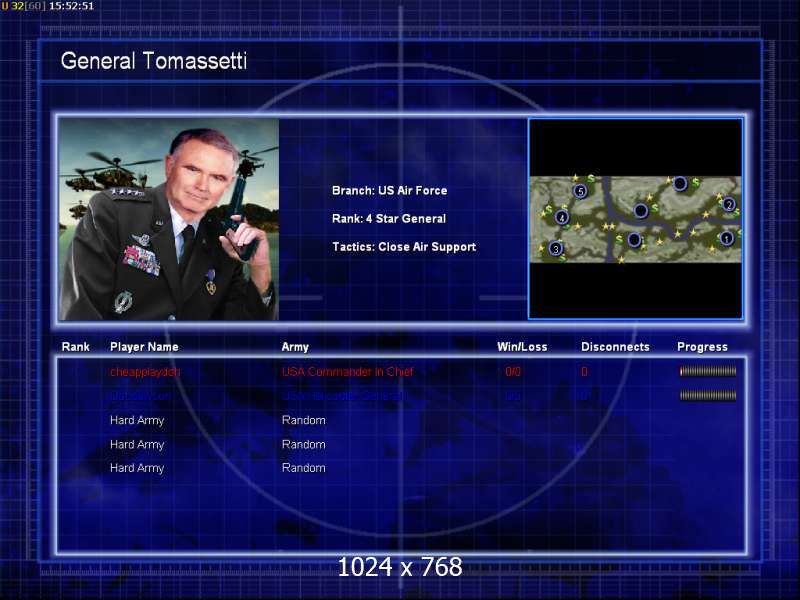Viewport: 800px width, 600px height.
Task: Click the Player Name column header
Action: [x=144, y=347]
